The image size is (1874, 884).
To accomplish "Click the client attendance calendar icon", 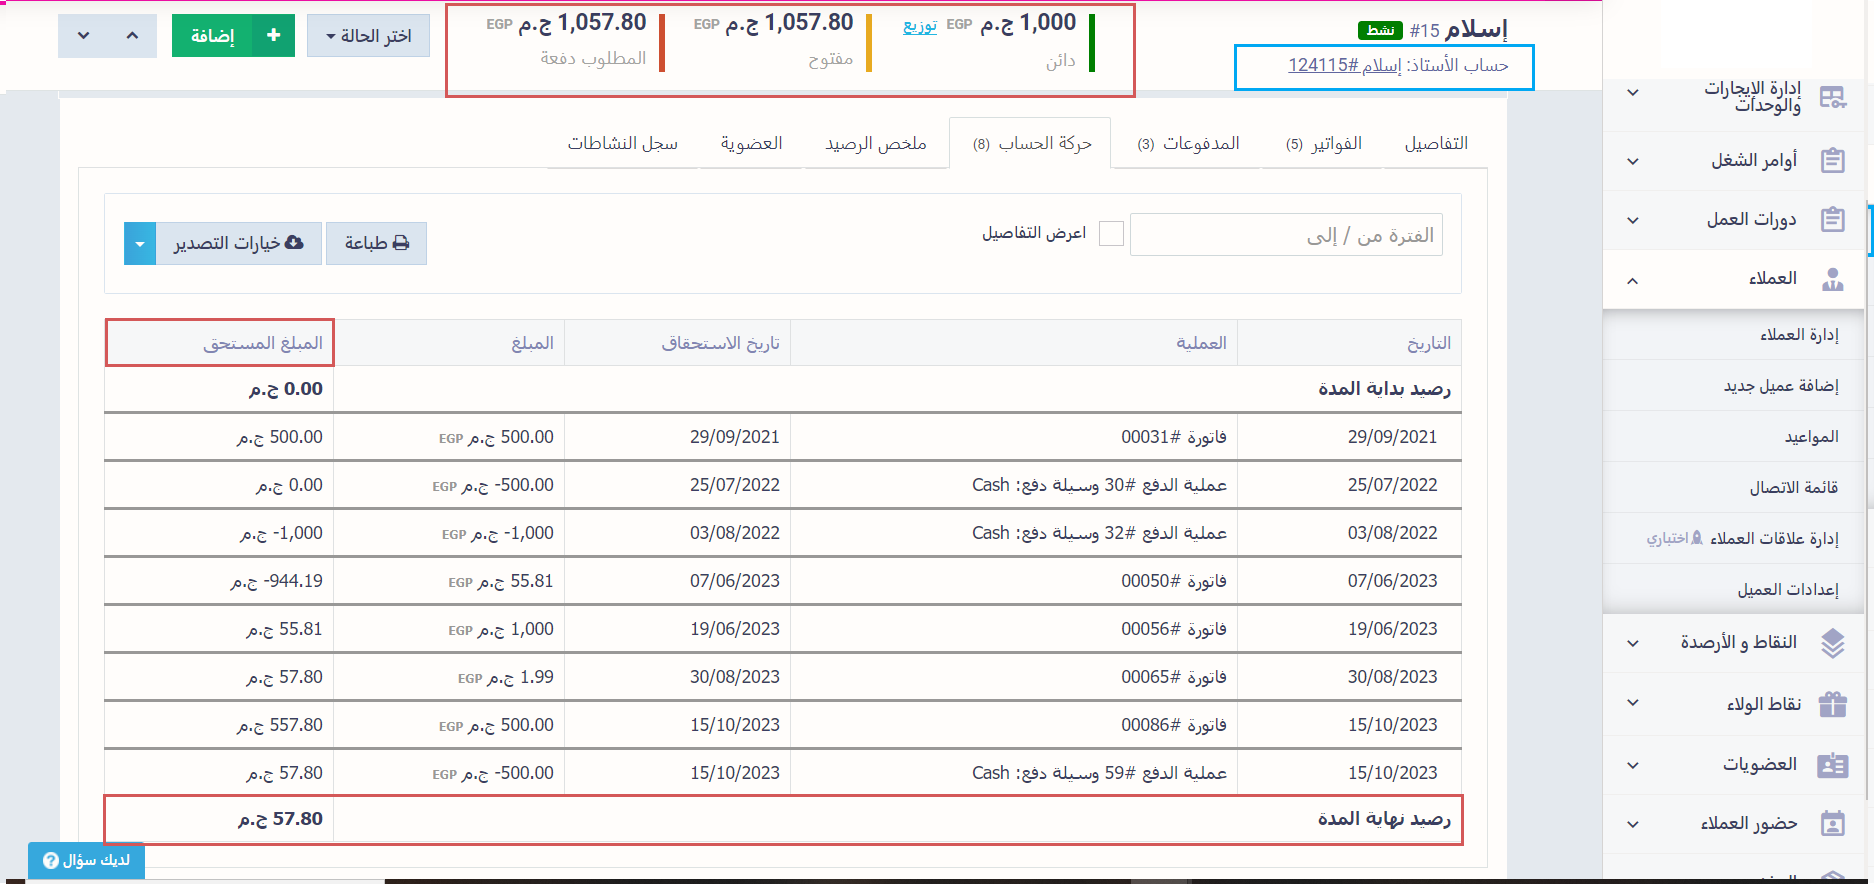I will [x=1832, y=824].
